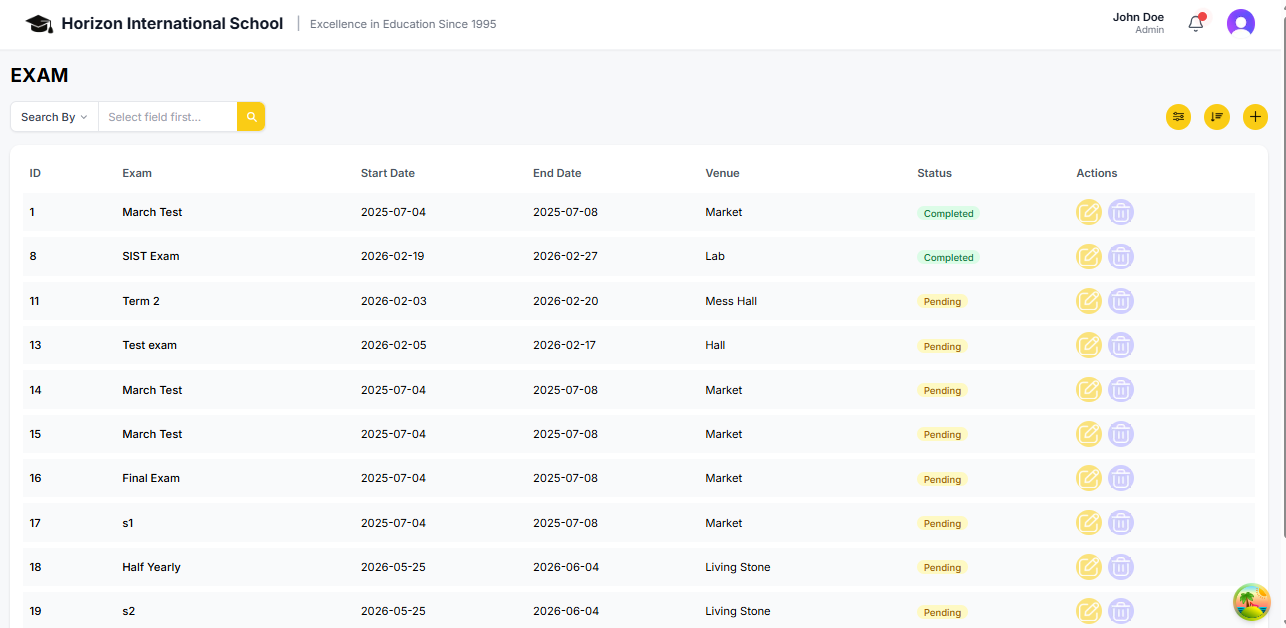Viewport: 1286px width, 628px height.
Task: Select the Final Exam name cell
Action: coord(151,478)
